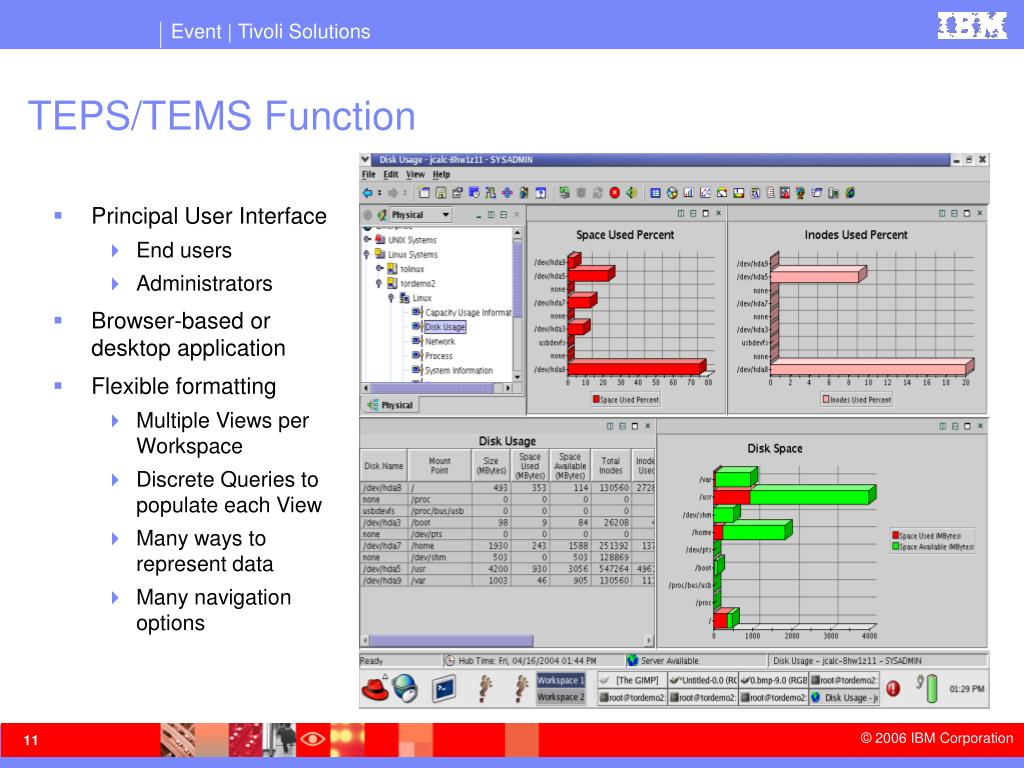Screen dimensions: 1024x768
Task: Click the /dev/hda7 cell in the table
Action: pyautogui.click(x=383, y=545)
